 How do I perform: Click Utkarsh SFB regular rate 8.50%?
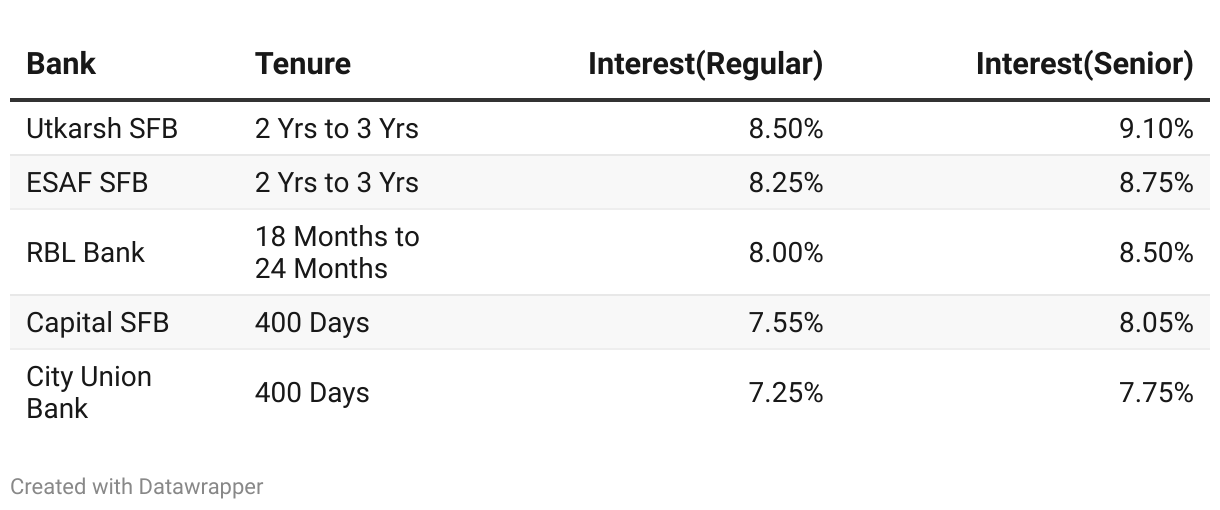785,129
